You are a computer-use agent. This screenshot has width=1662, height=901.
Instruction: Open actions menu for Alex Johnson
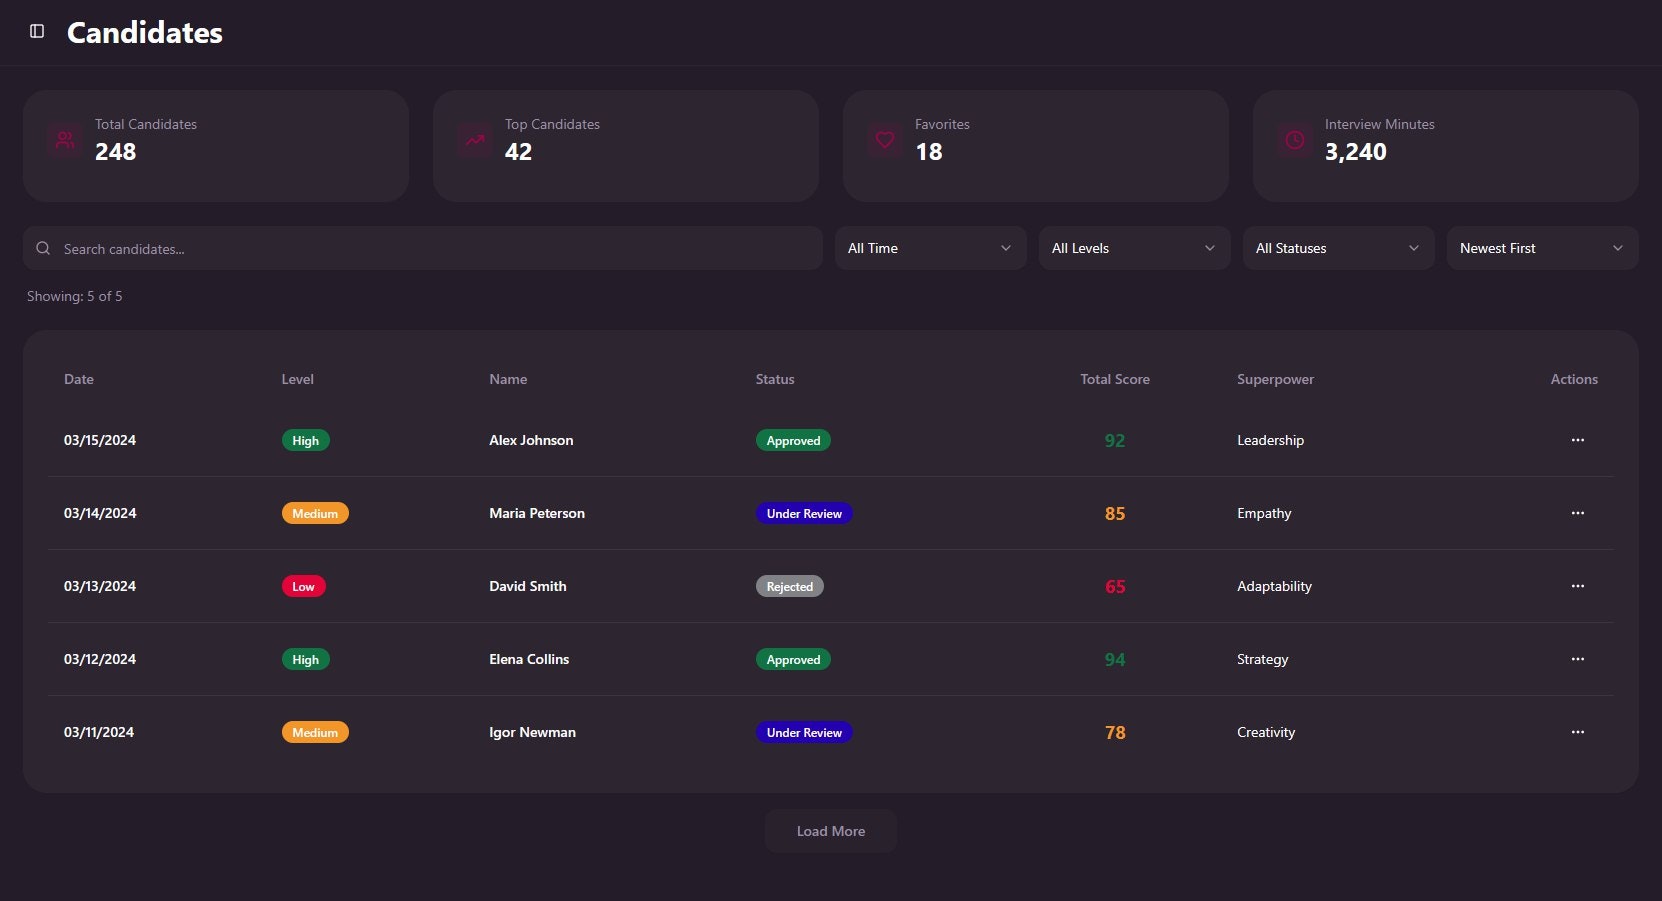(x=1578, y=440)
